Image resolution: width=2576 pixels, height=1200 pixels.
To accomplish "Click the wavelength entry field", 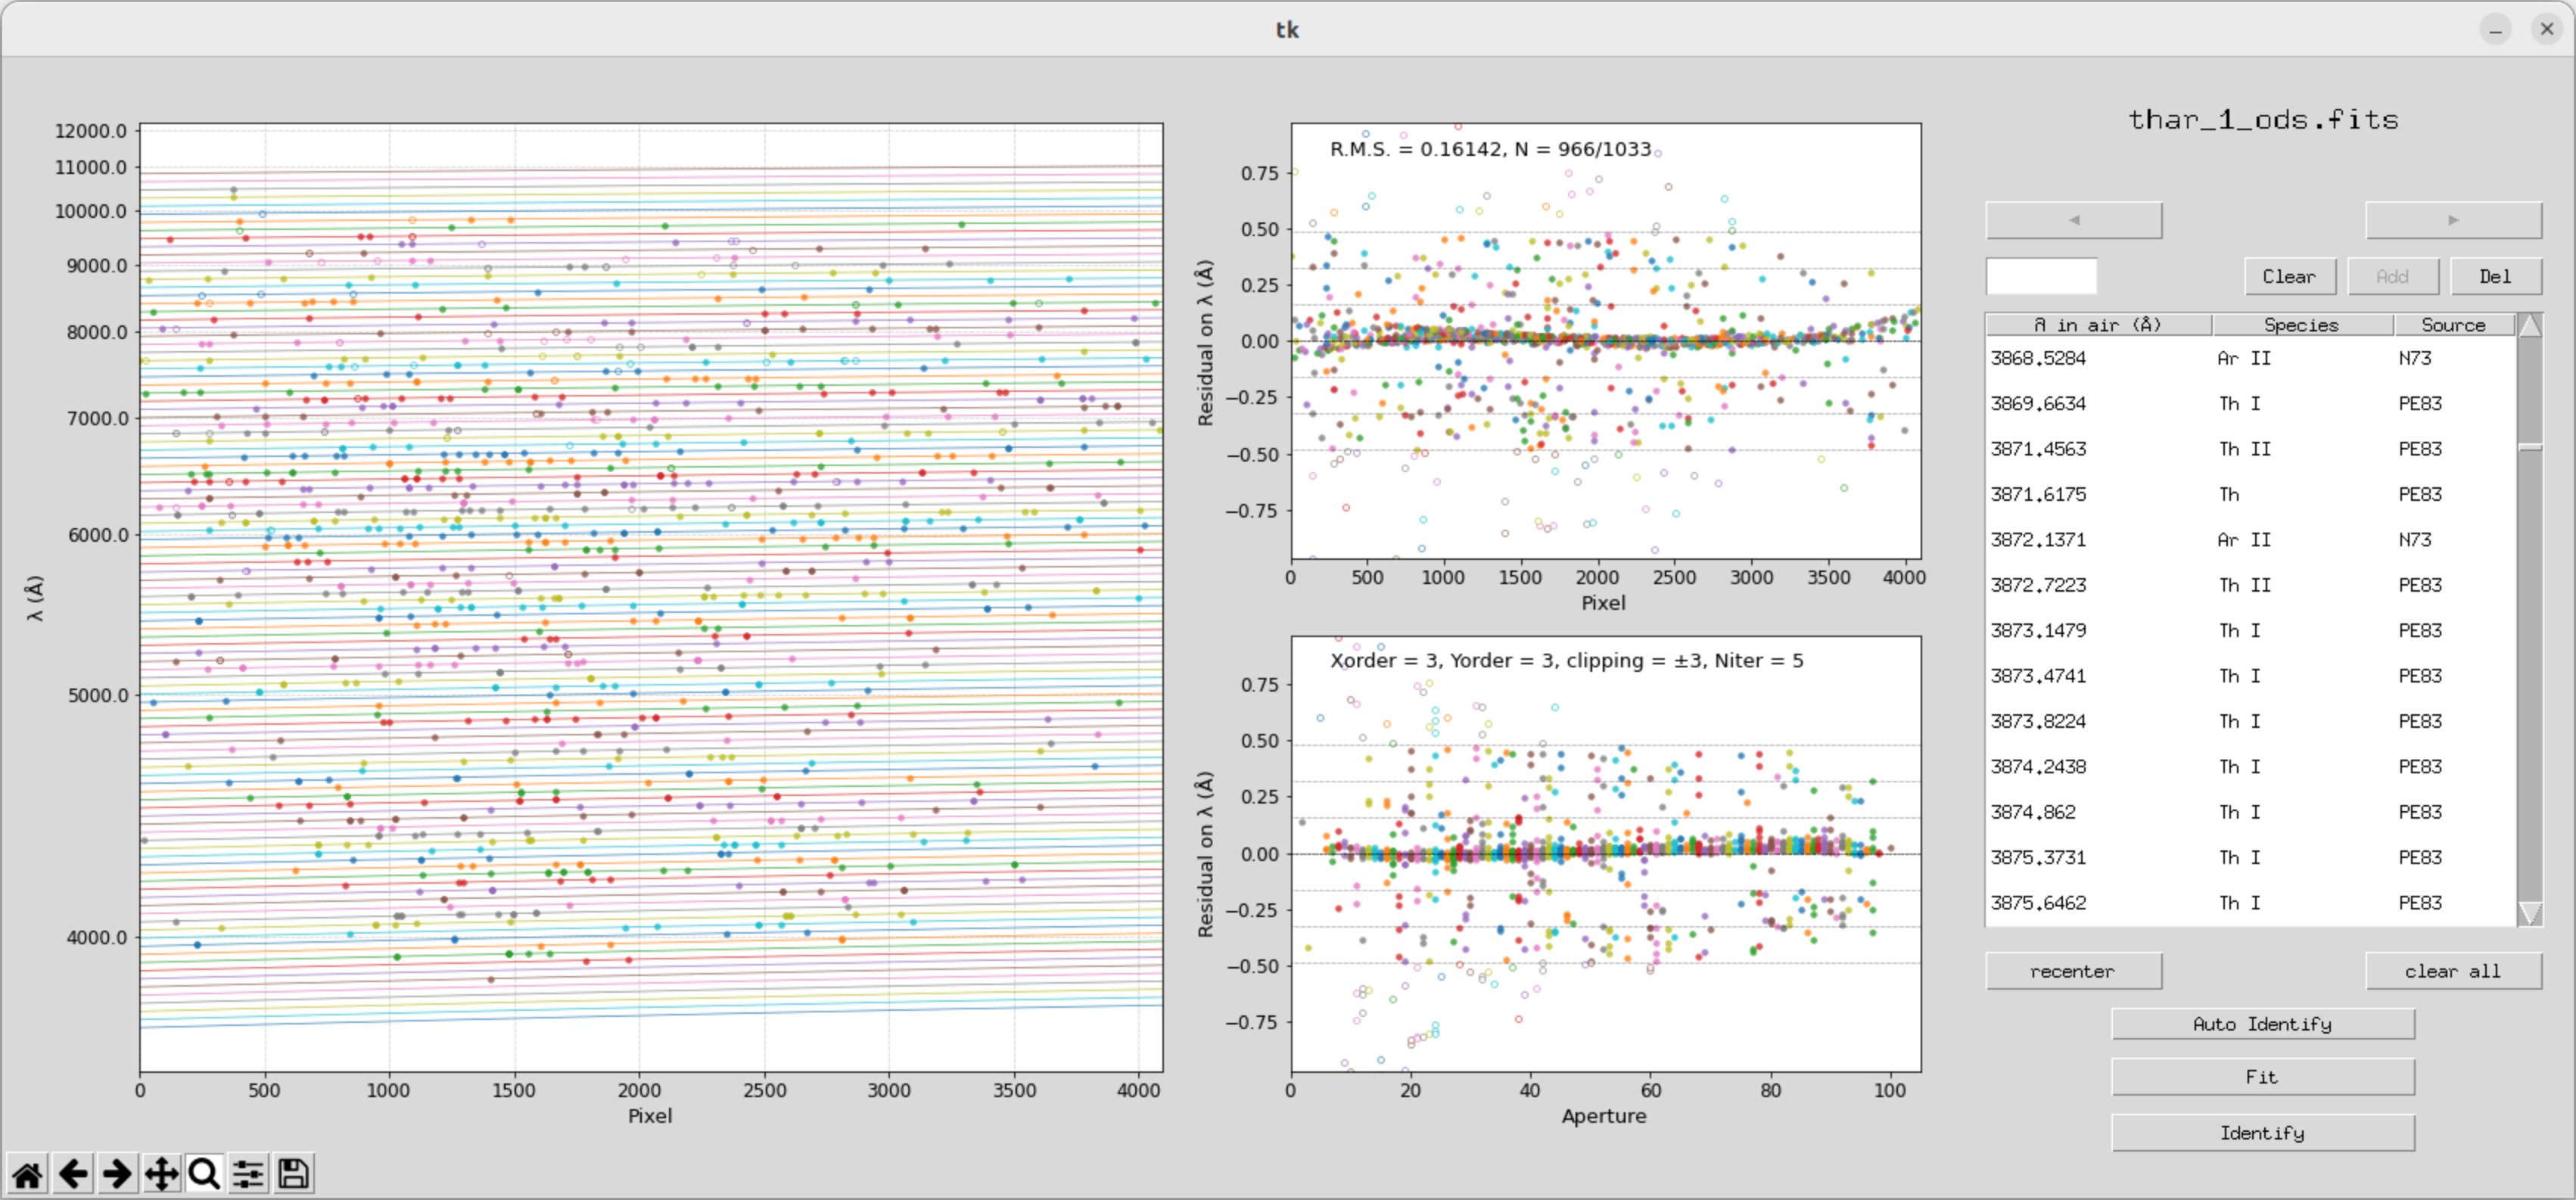I will [2040, 276].
